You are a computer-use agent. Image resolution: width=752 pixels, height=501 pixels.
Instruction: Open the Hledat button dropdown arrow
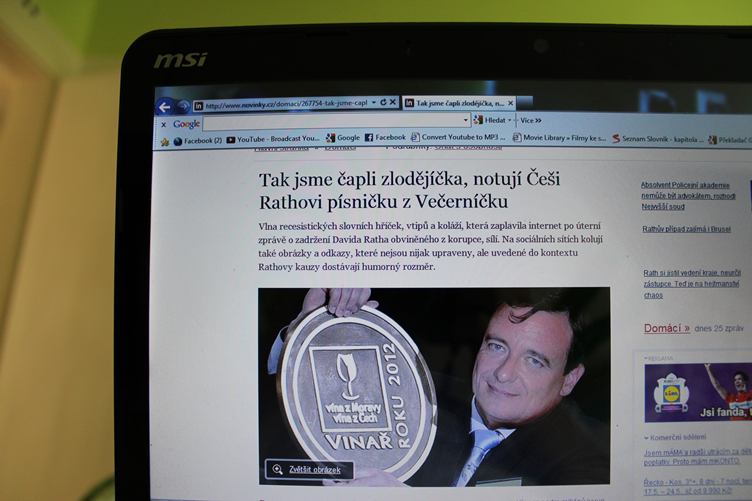tap(509, 120)
